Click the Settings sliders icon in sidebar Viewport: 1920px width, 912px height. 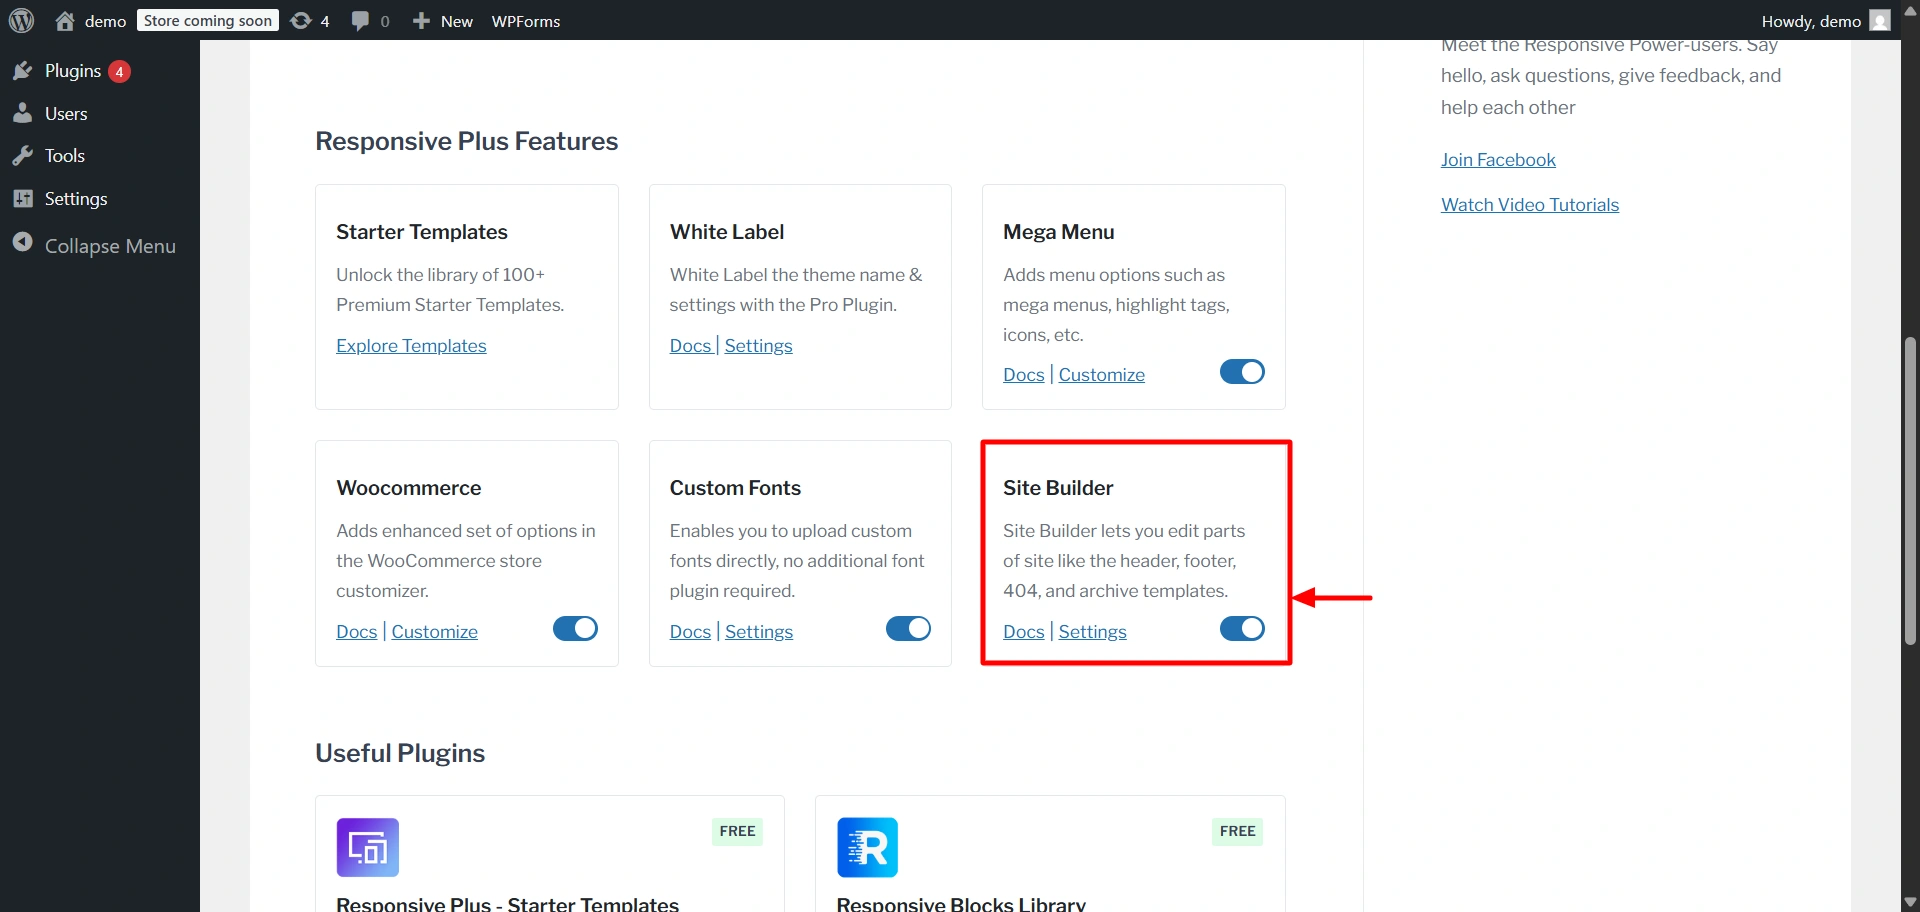(x=23, y=198)
